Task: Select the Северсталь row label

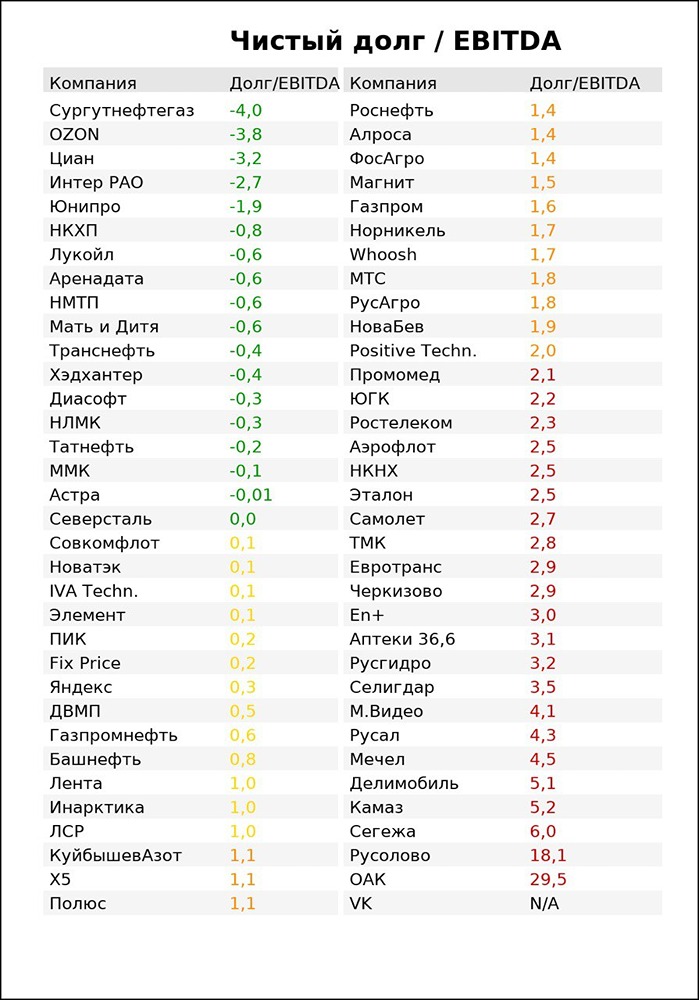Action: (x=100, y=518)
